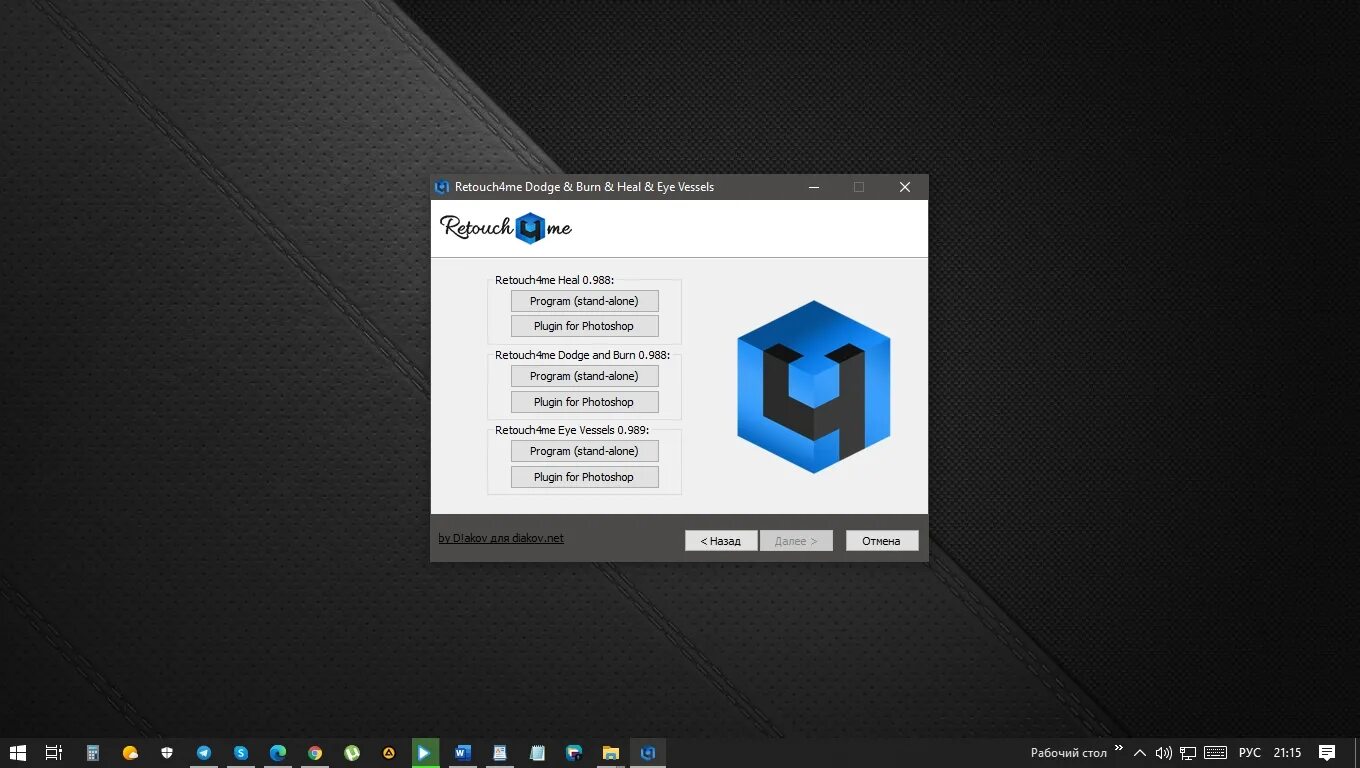
Task: Go back with the Назад button
Action: (721, 541)
